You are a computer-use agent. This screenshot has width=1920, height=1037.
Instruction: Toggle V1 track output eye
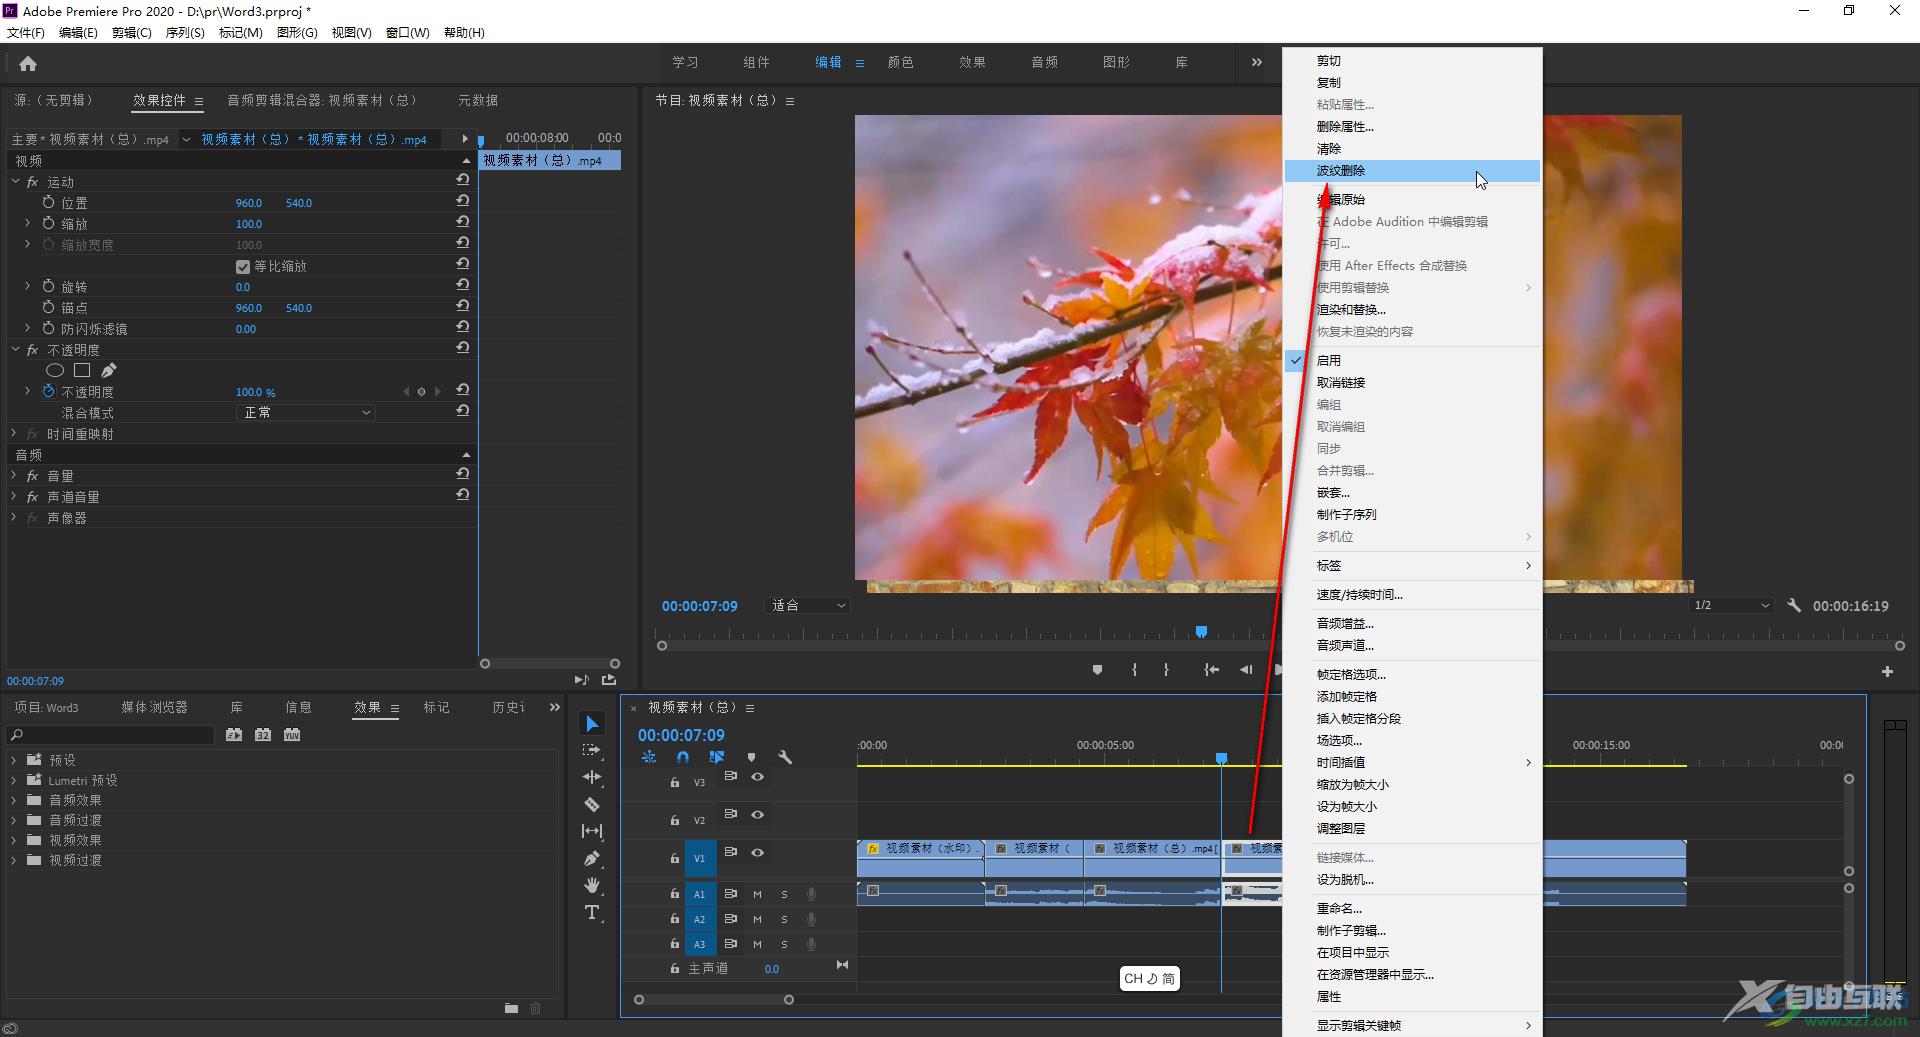(757, 853)
